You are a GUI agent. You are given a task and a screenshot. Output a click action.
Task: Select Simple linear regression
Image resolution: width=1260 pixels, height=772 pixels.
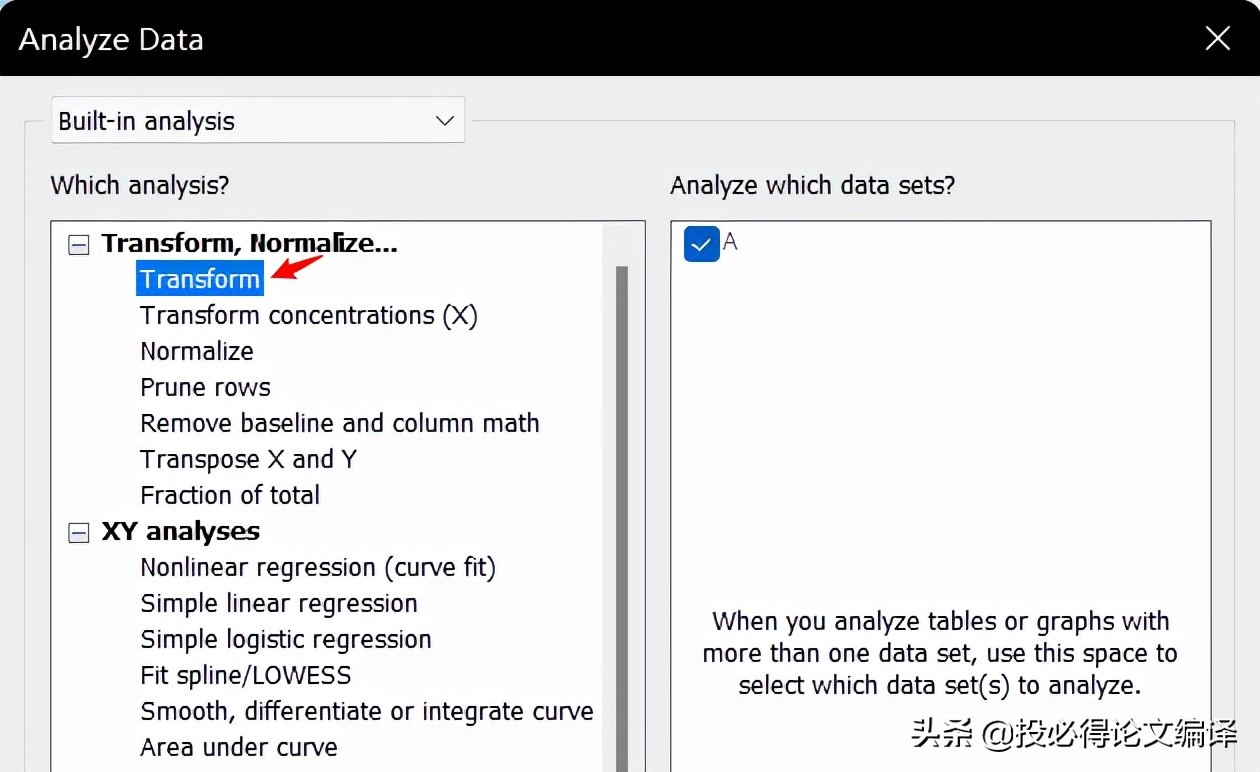tap(278, 603)
